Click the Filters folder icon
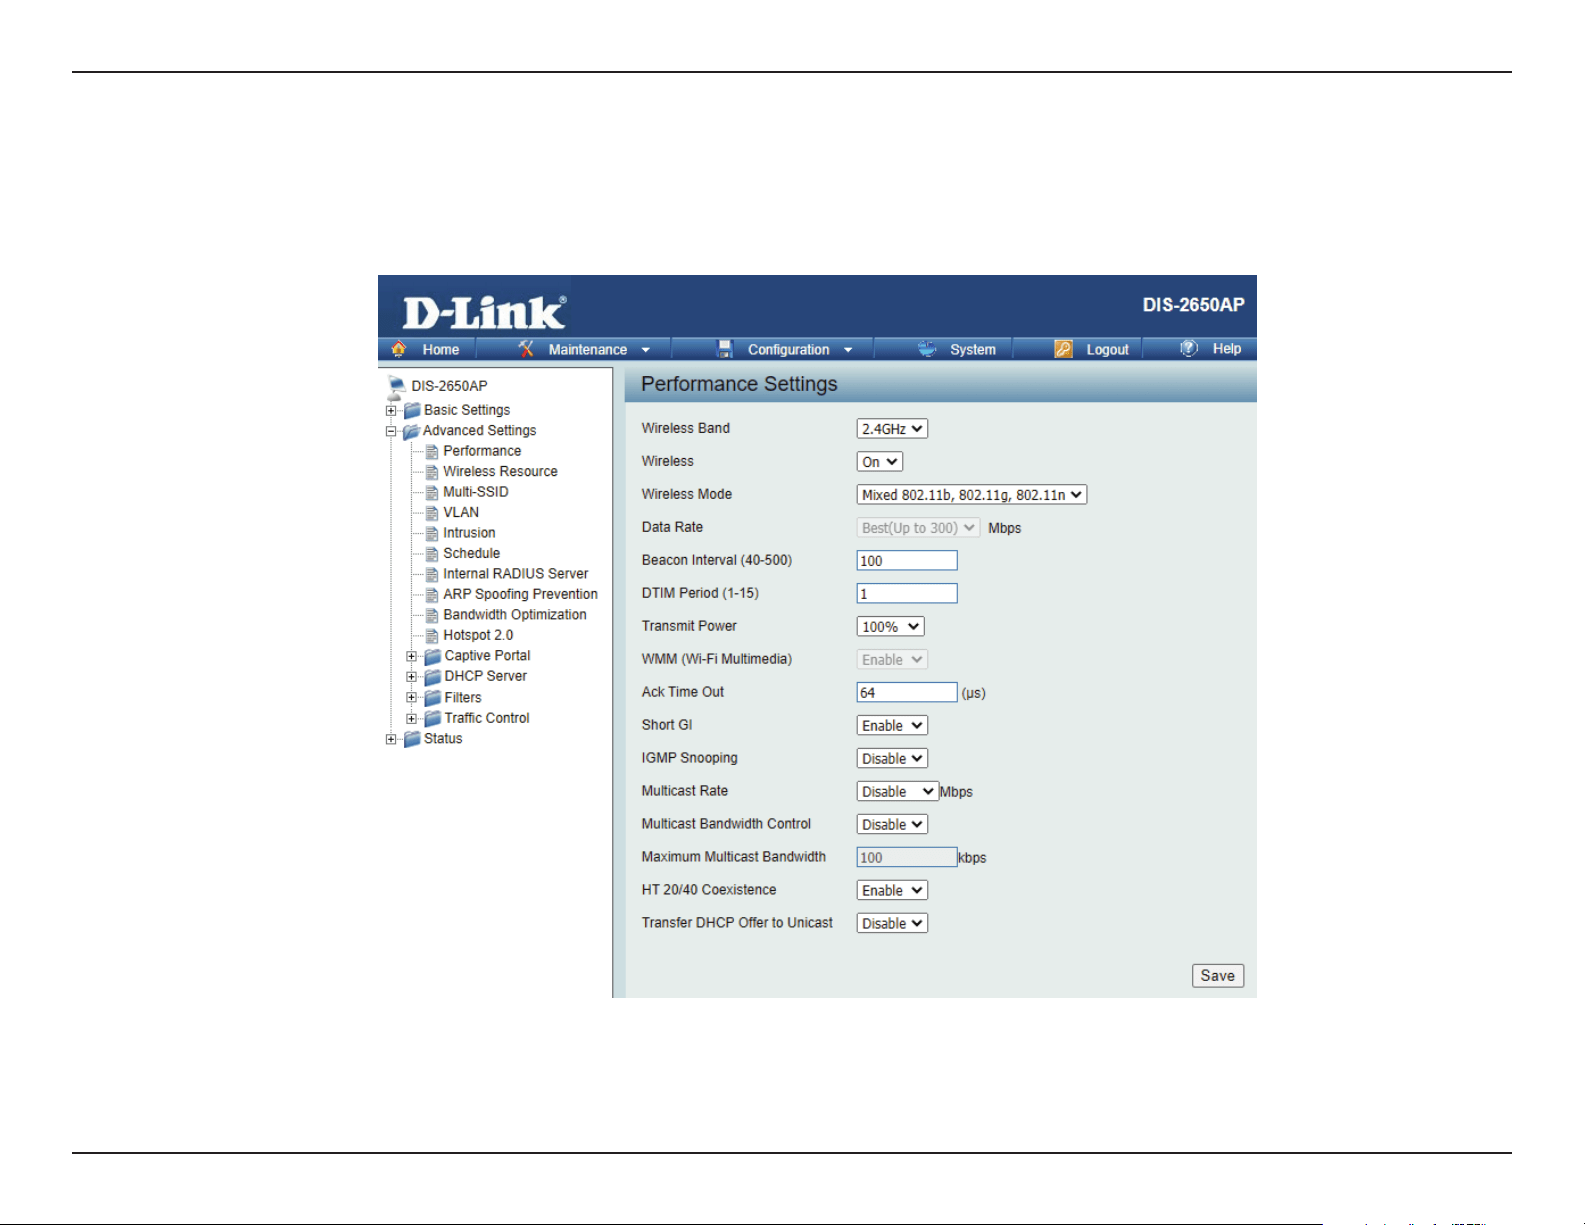Image resolution: width=1585 pixels, height=1225 pixels. point(433,698)
